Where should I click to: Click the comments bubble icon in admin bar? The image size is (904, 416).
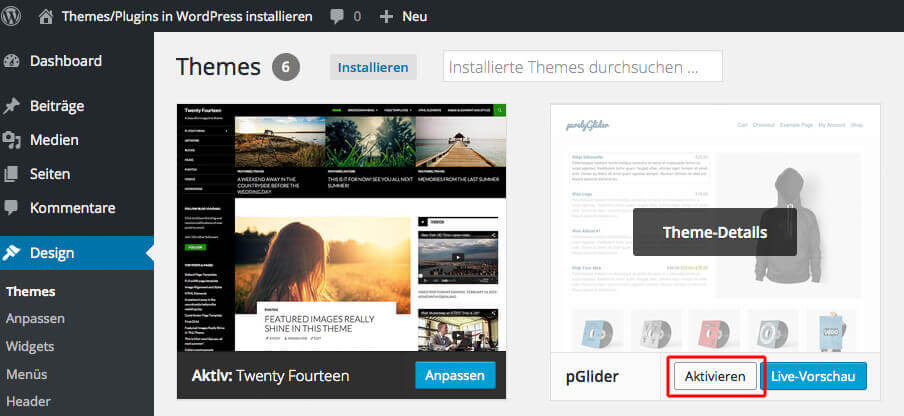[337, 17]
